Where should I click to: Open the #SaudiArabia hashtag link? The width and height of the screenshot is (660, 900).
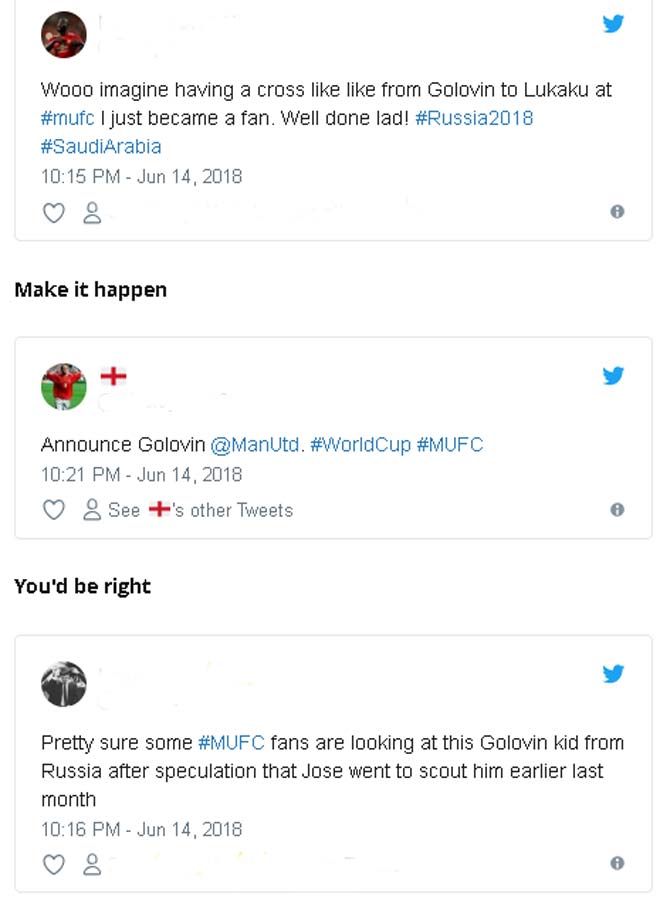tap(101, 147)
